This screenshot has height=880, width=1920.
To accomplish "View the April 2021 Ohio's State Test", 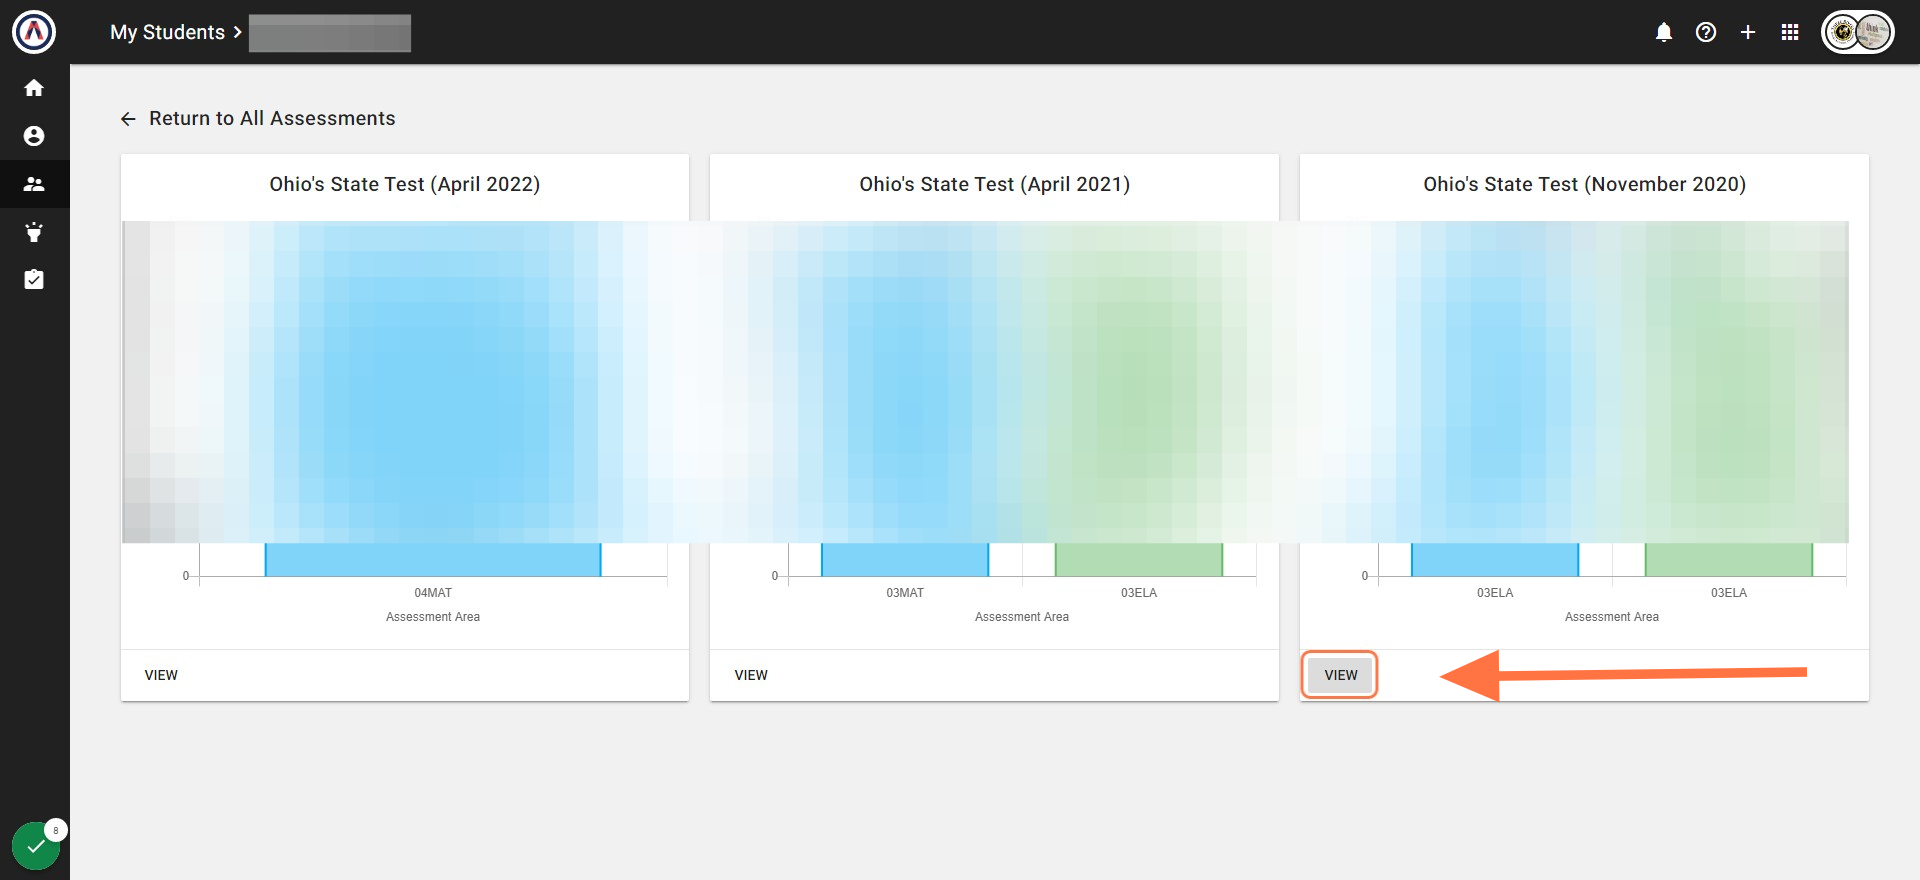I will 751,675.
